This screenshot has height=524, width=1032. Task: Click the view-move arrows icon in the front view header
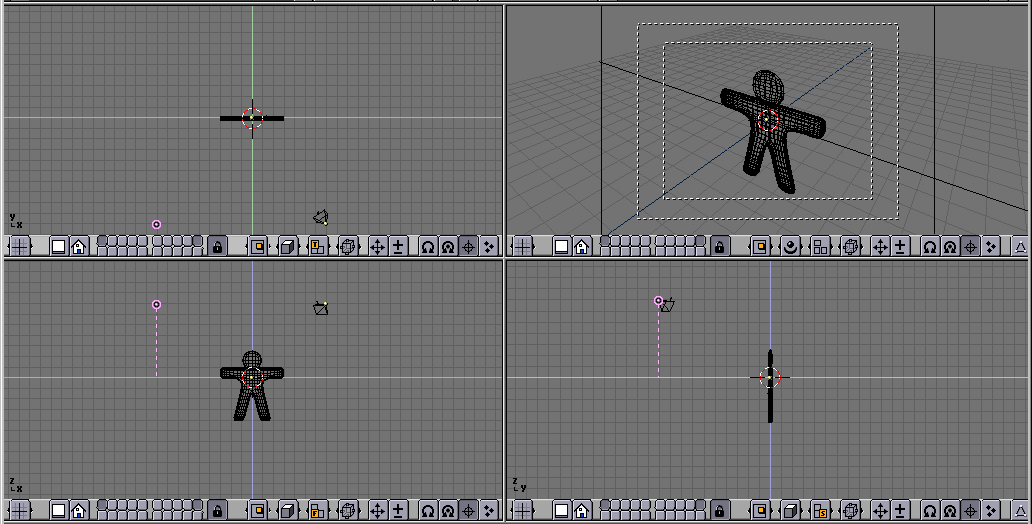pyautogui.click(x=377, y=511)
